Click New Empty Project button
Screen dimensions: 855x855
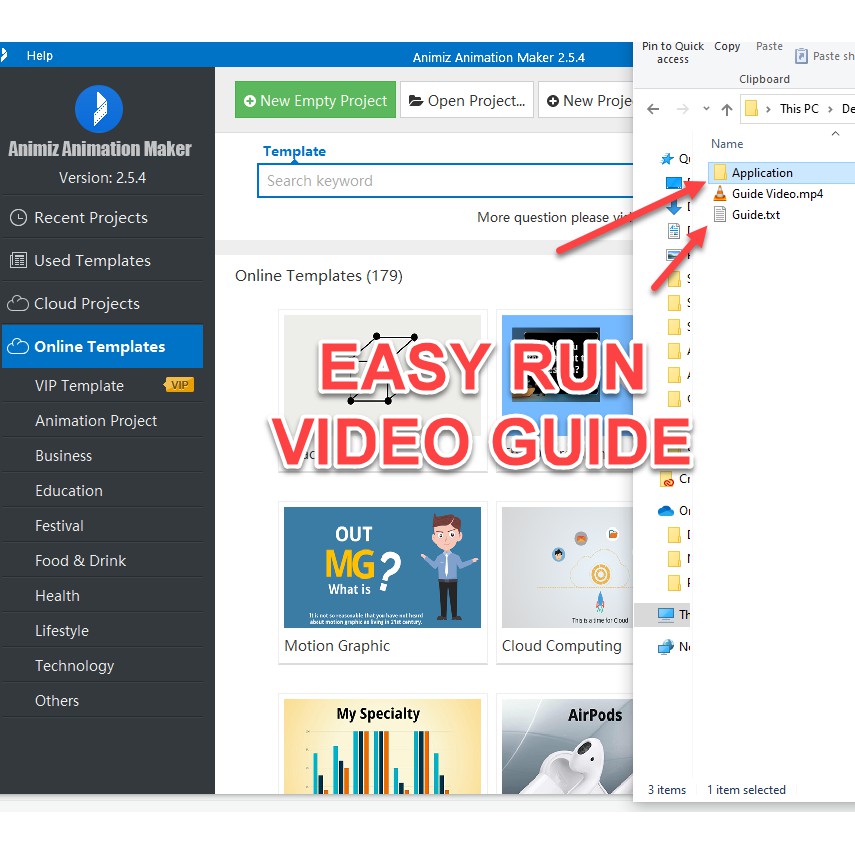click(314, 101)
